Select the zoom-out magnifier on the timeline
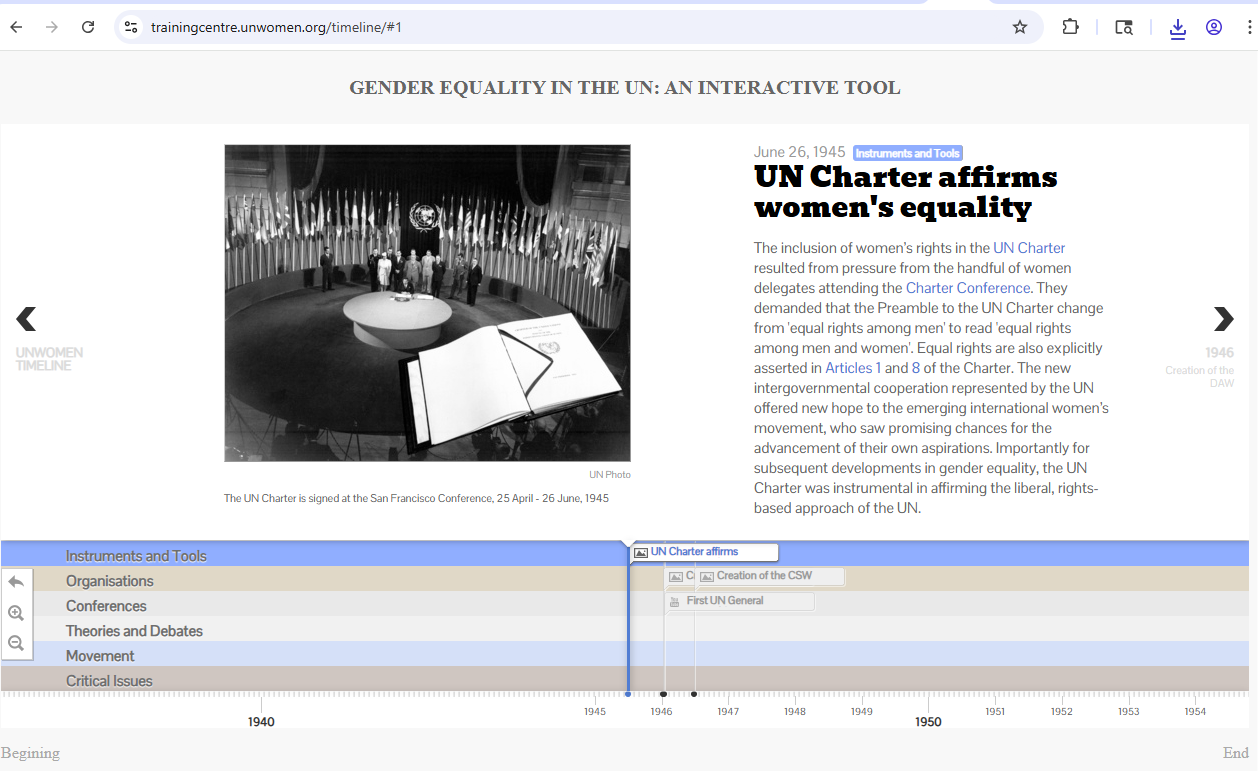Viewport: 1258px width, 771px height. 16,643
